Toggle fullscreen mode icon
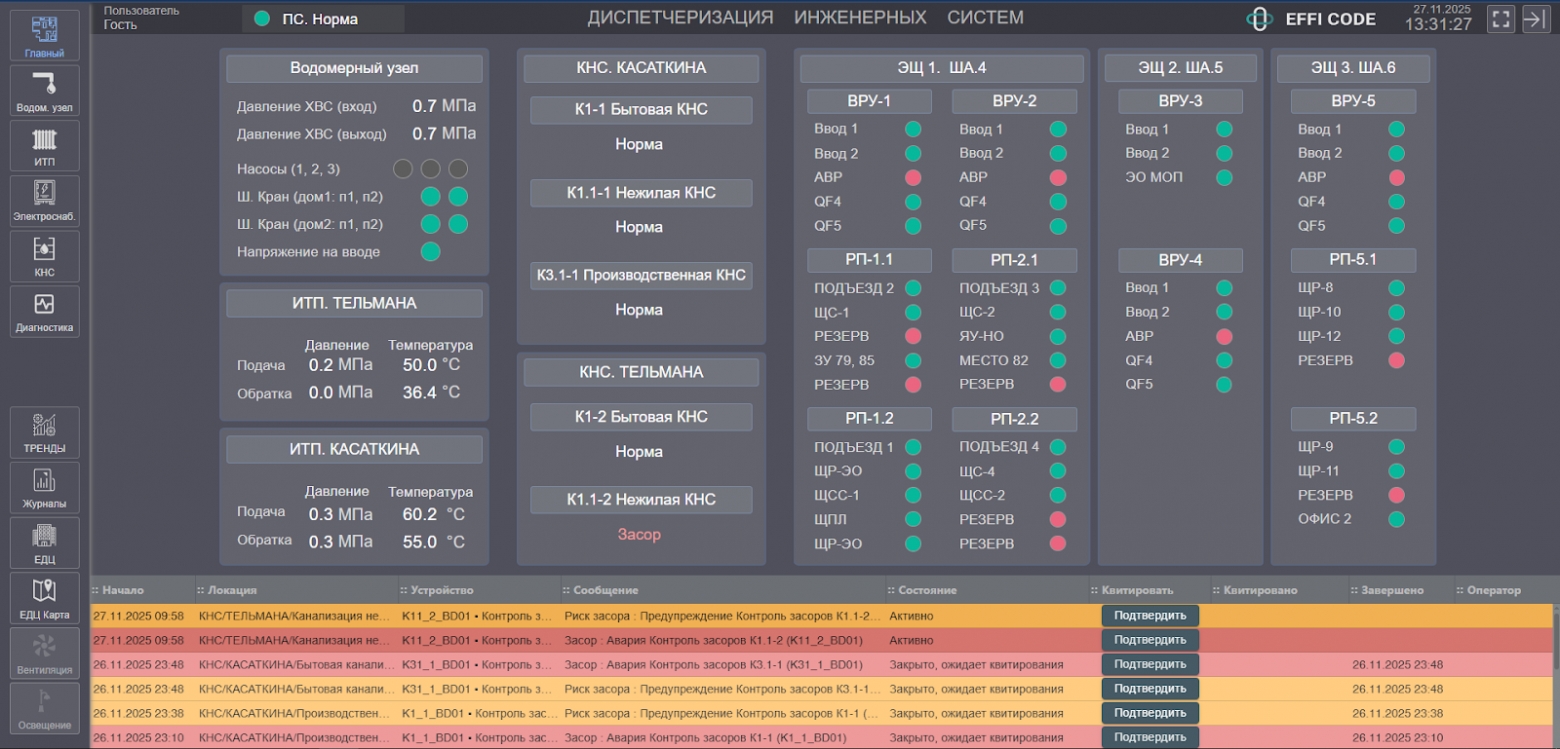The image size is (1560, 749). tap(1501, 19)
